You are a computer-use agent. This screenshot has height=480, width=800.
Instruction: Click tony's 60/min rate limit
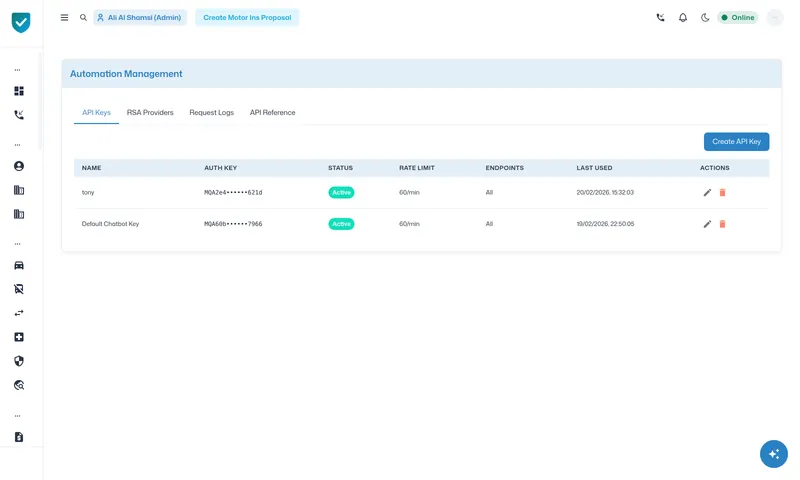point(409,192)
